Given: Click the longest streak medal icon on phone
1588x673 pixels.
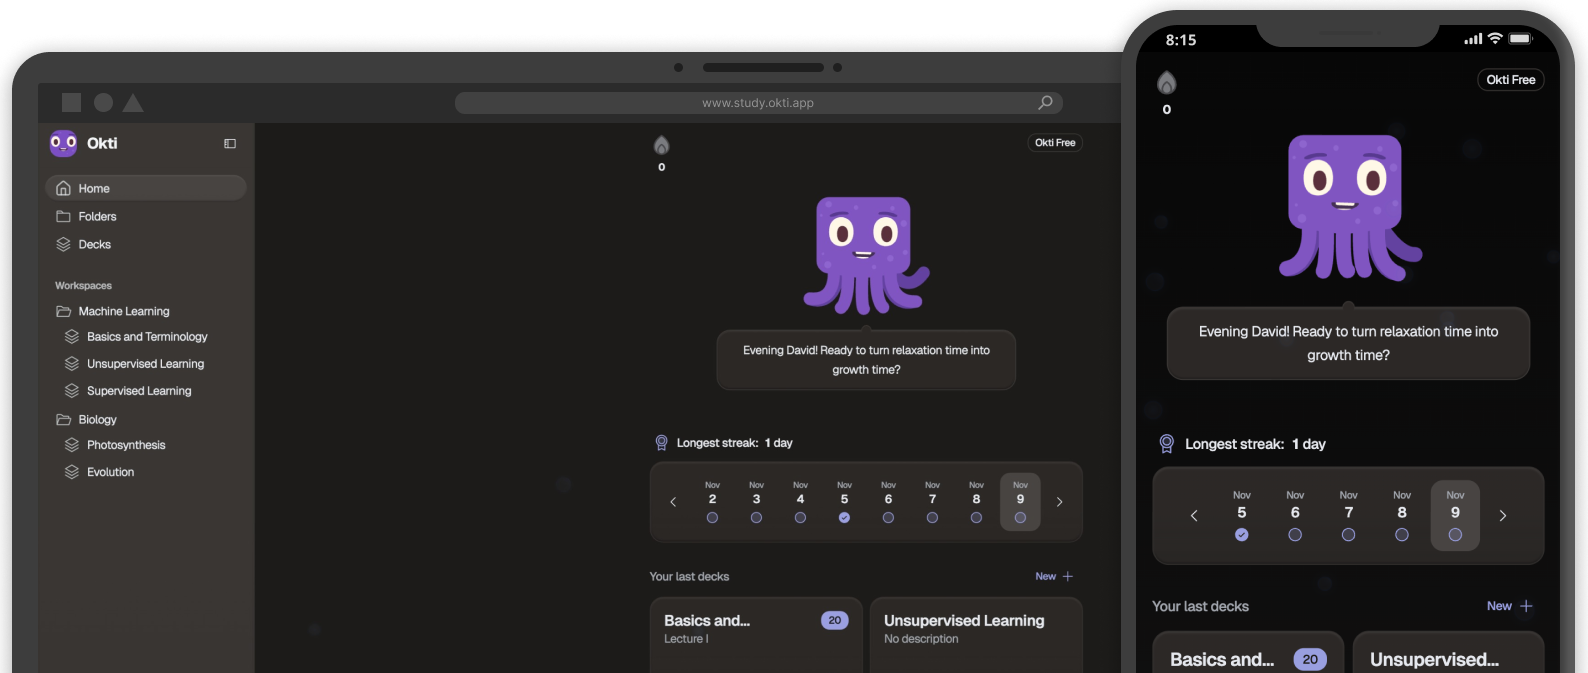Looking at the screenshot, I should tap(1166, 444).
